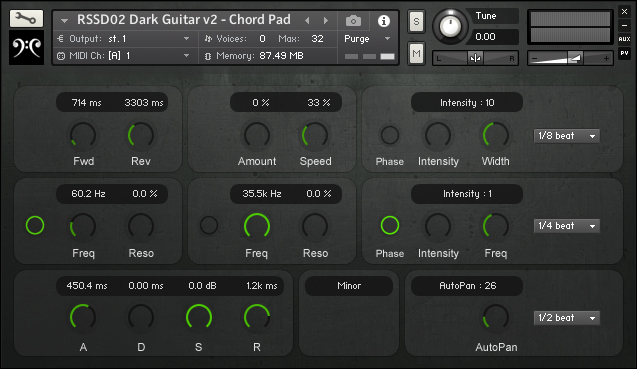This screenshot has width=637, height=369.
Task: Click the Minor chord type selector
Action: pyautogui.click(x=349, y=286)
